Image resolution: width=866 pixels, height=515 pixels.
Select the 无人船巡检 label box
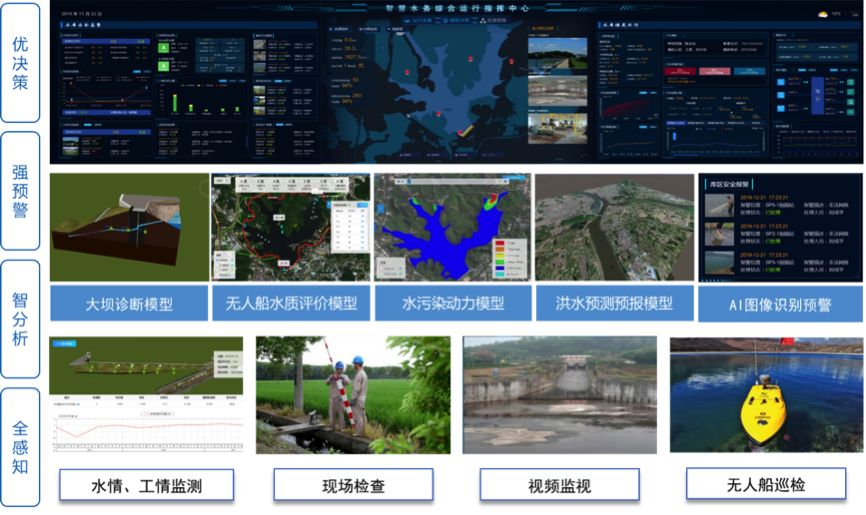[x=765, y=485]
